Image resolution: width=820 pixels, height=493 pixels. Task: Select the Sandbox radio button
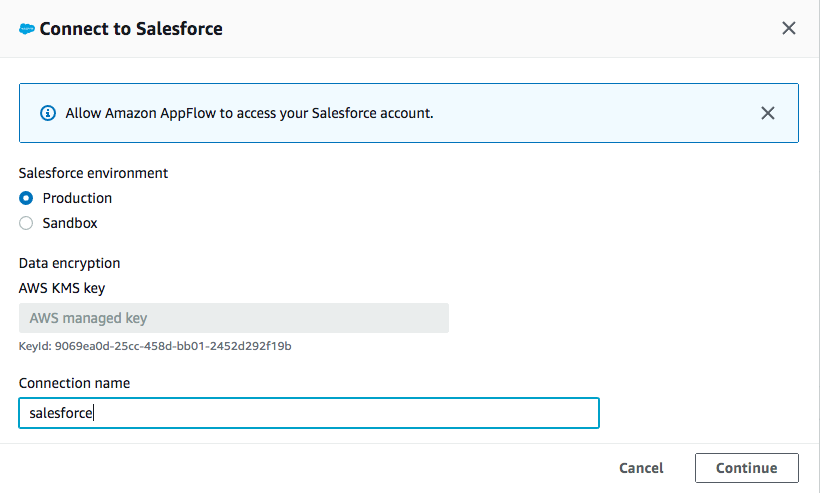pos(27,223)
